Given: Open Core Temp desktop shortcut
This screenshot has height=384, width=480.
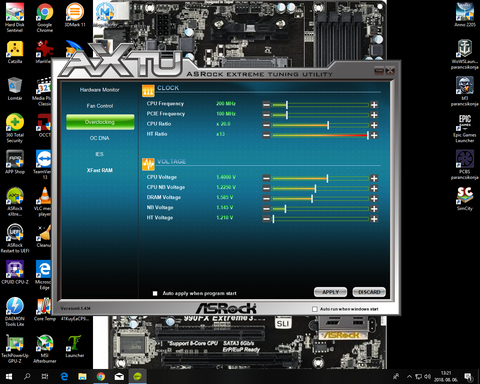Looking at the screenshot, I should point(45,309).
